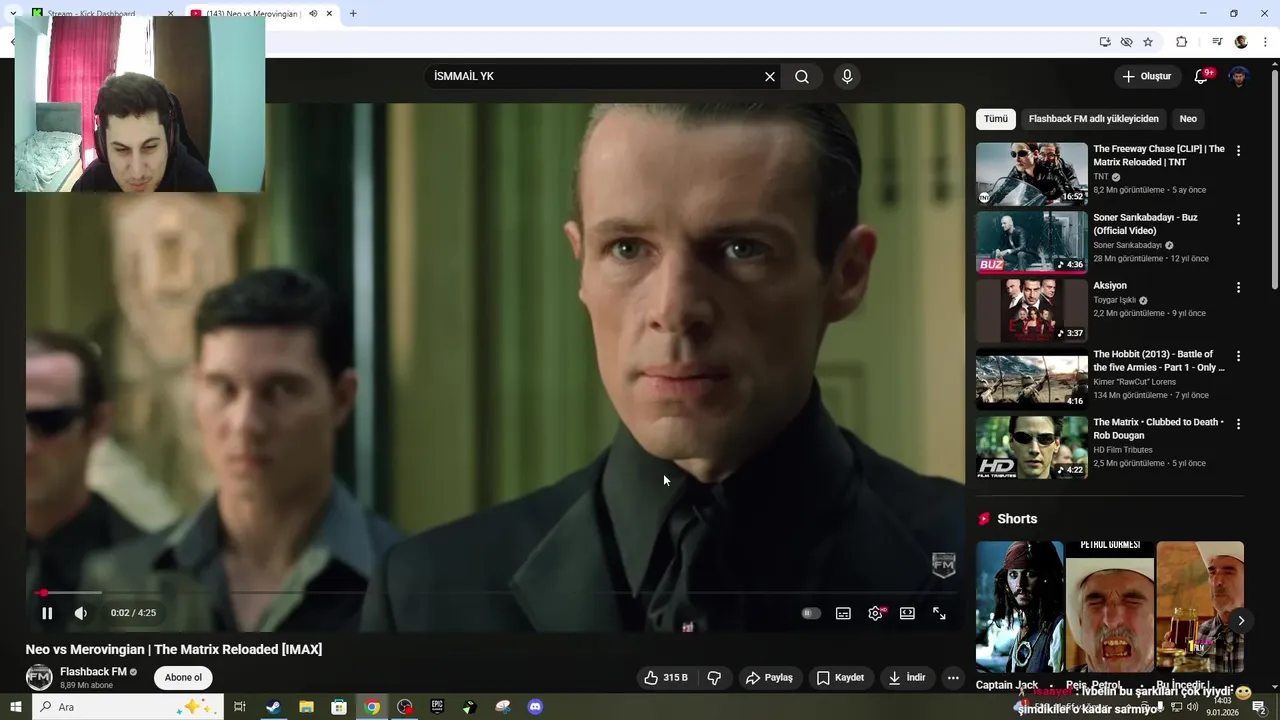The width and height of the screenshot is (1280, 720).
Task: Open The Freeway Chase video thumbnail
Action: (1032, 174)
